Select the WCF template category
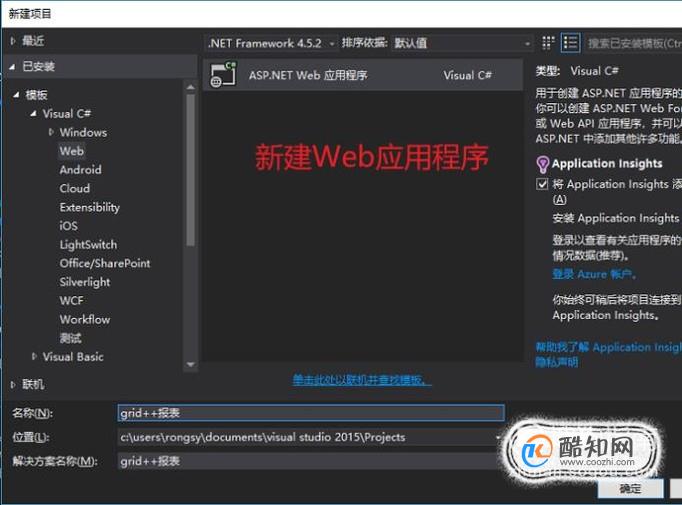Viewport: 682px width, 505px height. (71, 301)
